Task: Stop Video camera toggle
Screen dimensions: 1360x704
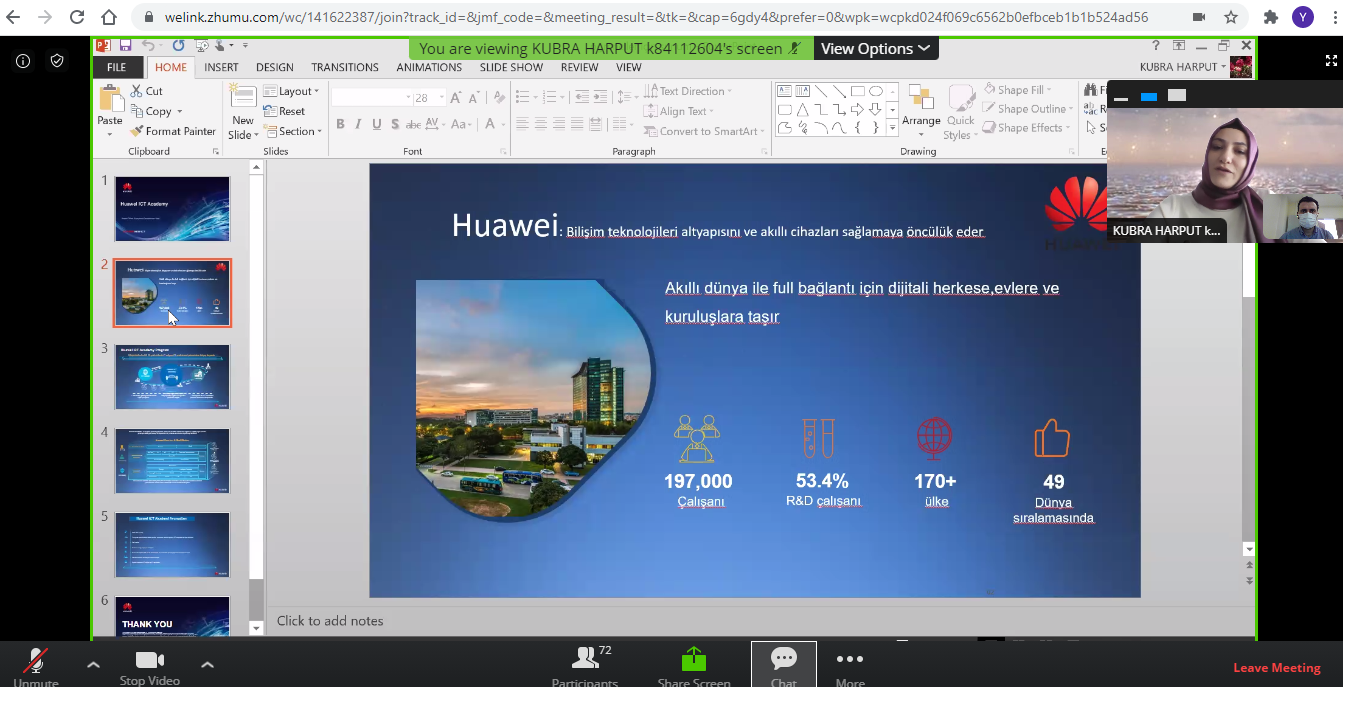Action: coord(150,666)
